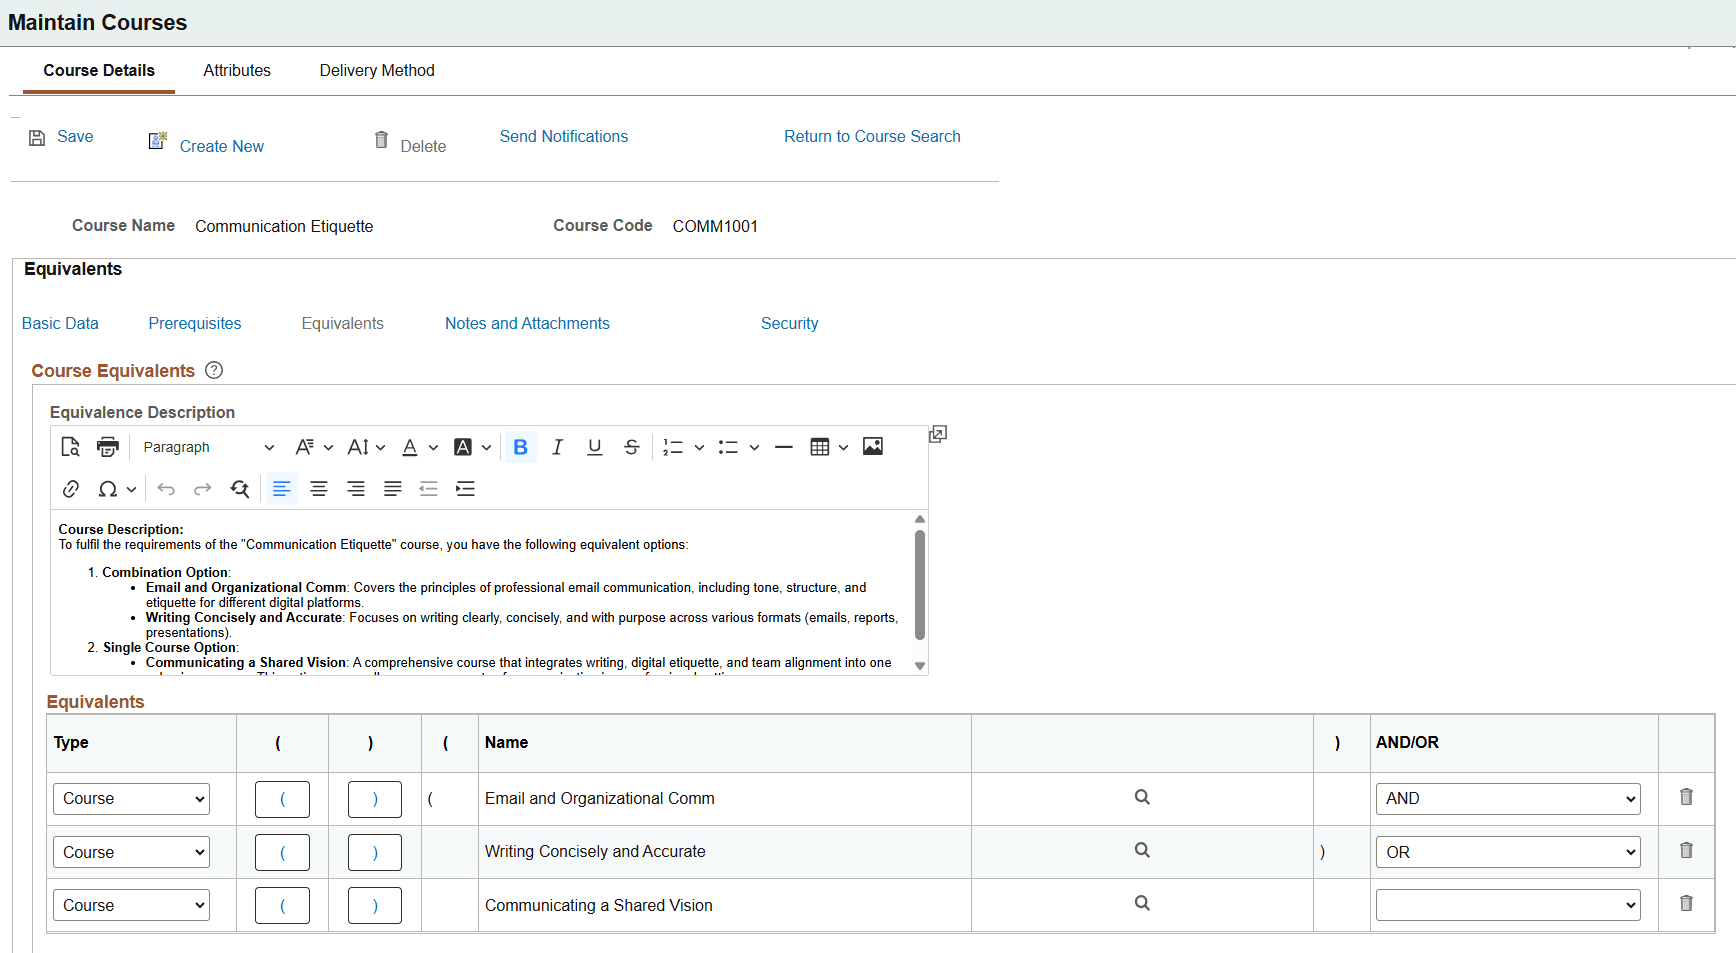Open the Notes and Attachments section

(x=527, y=323)
